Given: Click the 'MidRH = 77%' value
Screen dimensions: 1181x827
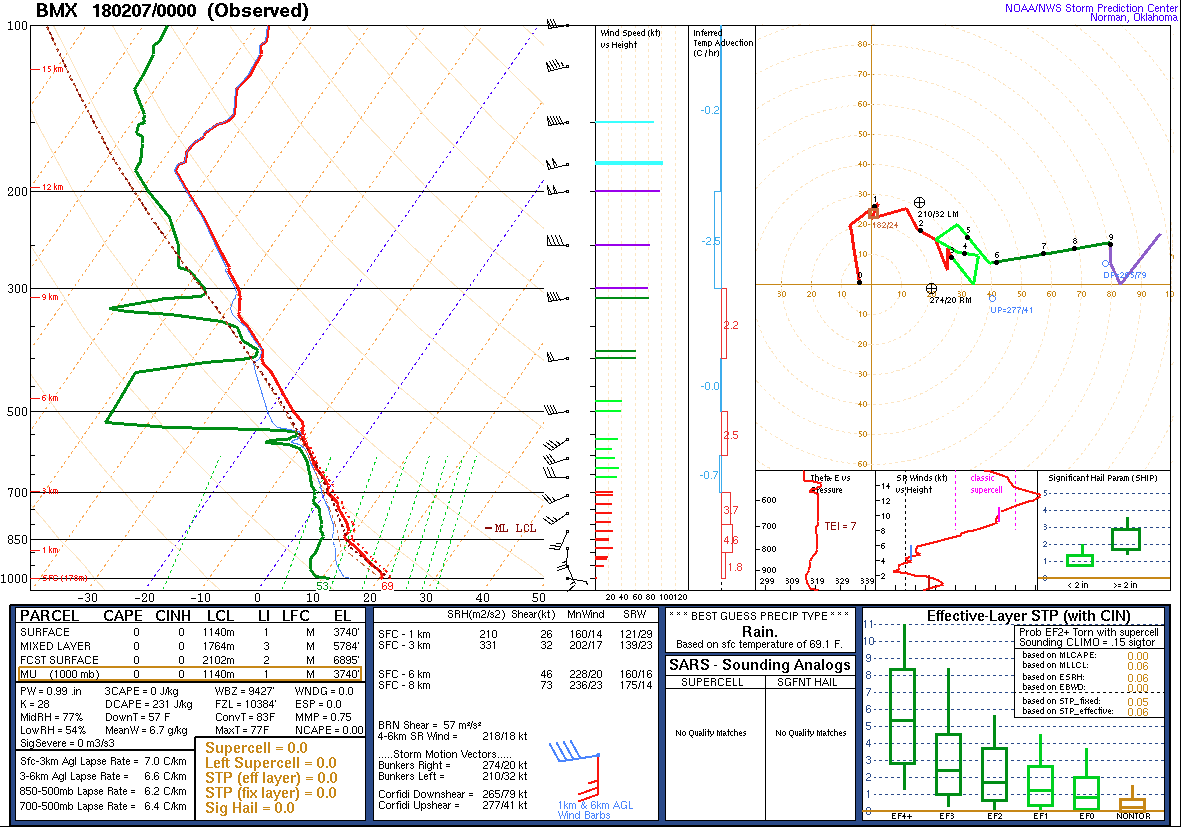Looking at the screenshot, I should click(x=51, y=718).
